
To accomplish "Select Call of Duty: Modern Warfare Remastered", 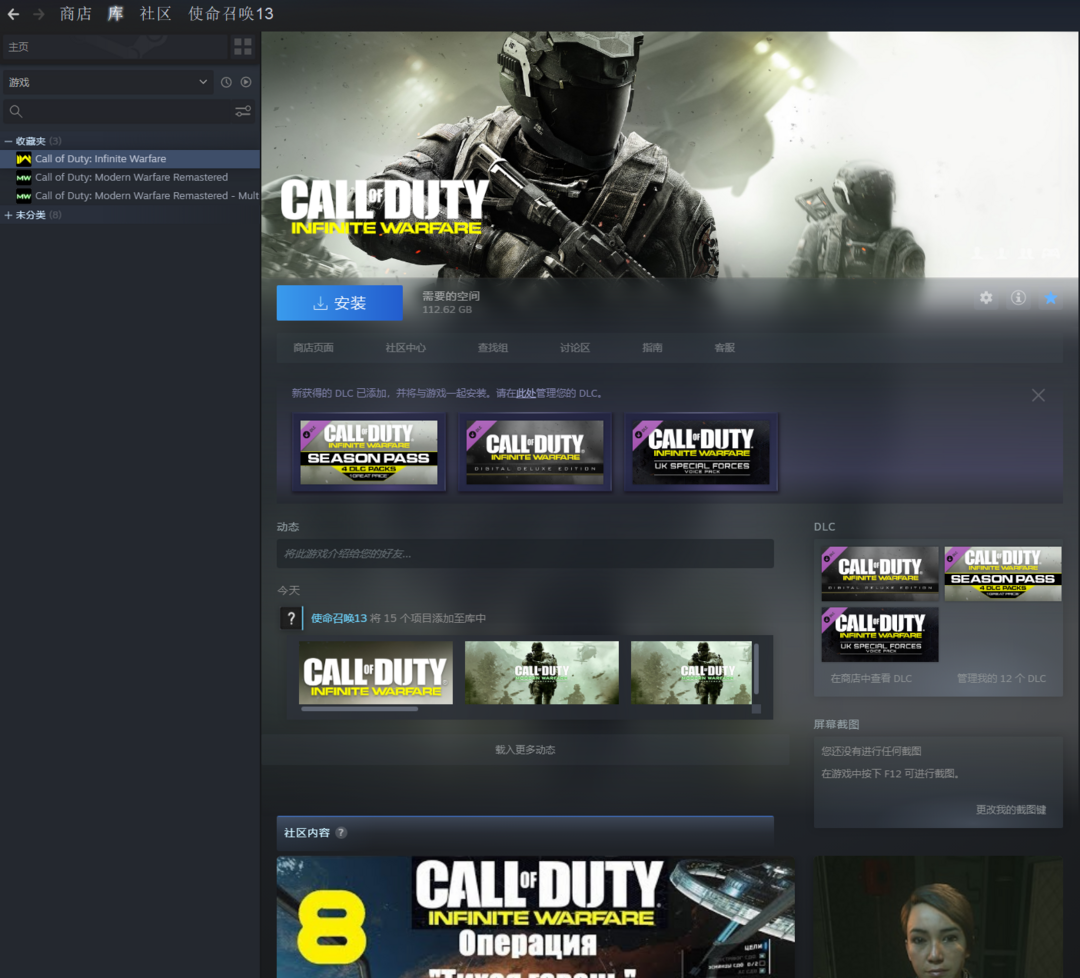I will coord(130,178).
